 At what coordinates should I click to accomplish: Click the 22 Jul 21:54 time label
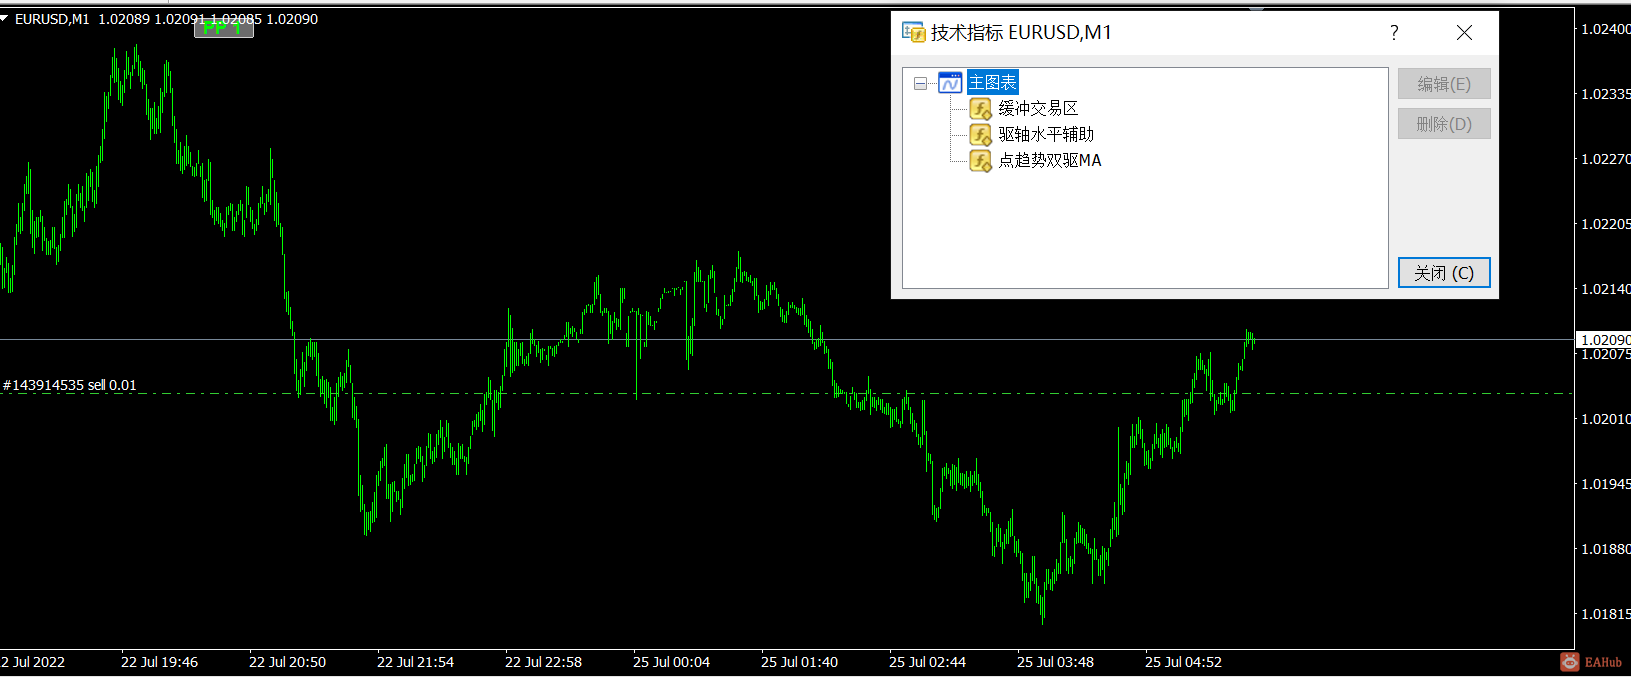pos(415,662)
